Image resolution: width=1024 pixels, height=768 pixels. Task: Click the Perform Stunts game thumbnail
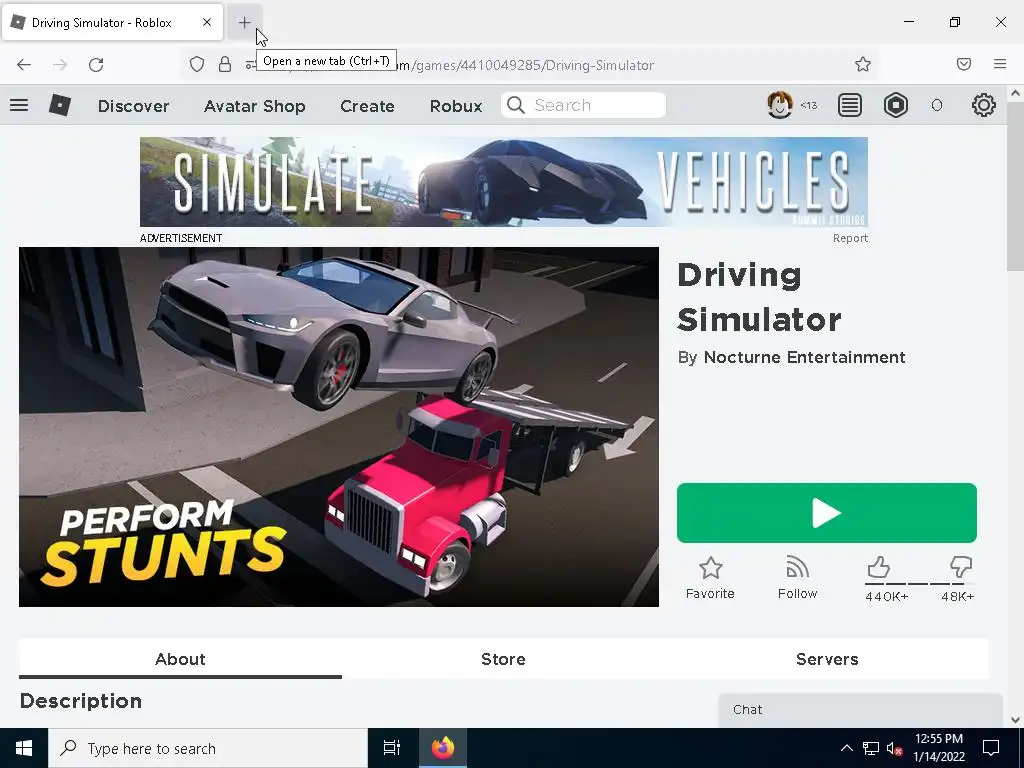(339, 427)
